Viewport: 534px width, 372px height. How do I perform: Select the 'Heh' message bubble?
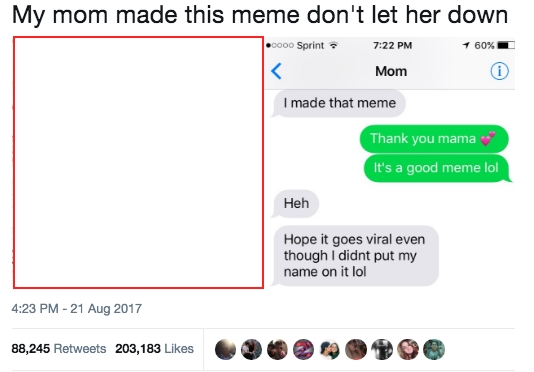[x=296, y=203]
